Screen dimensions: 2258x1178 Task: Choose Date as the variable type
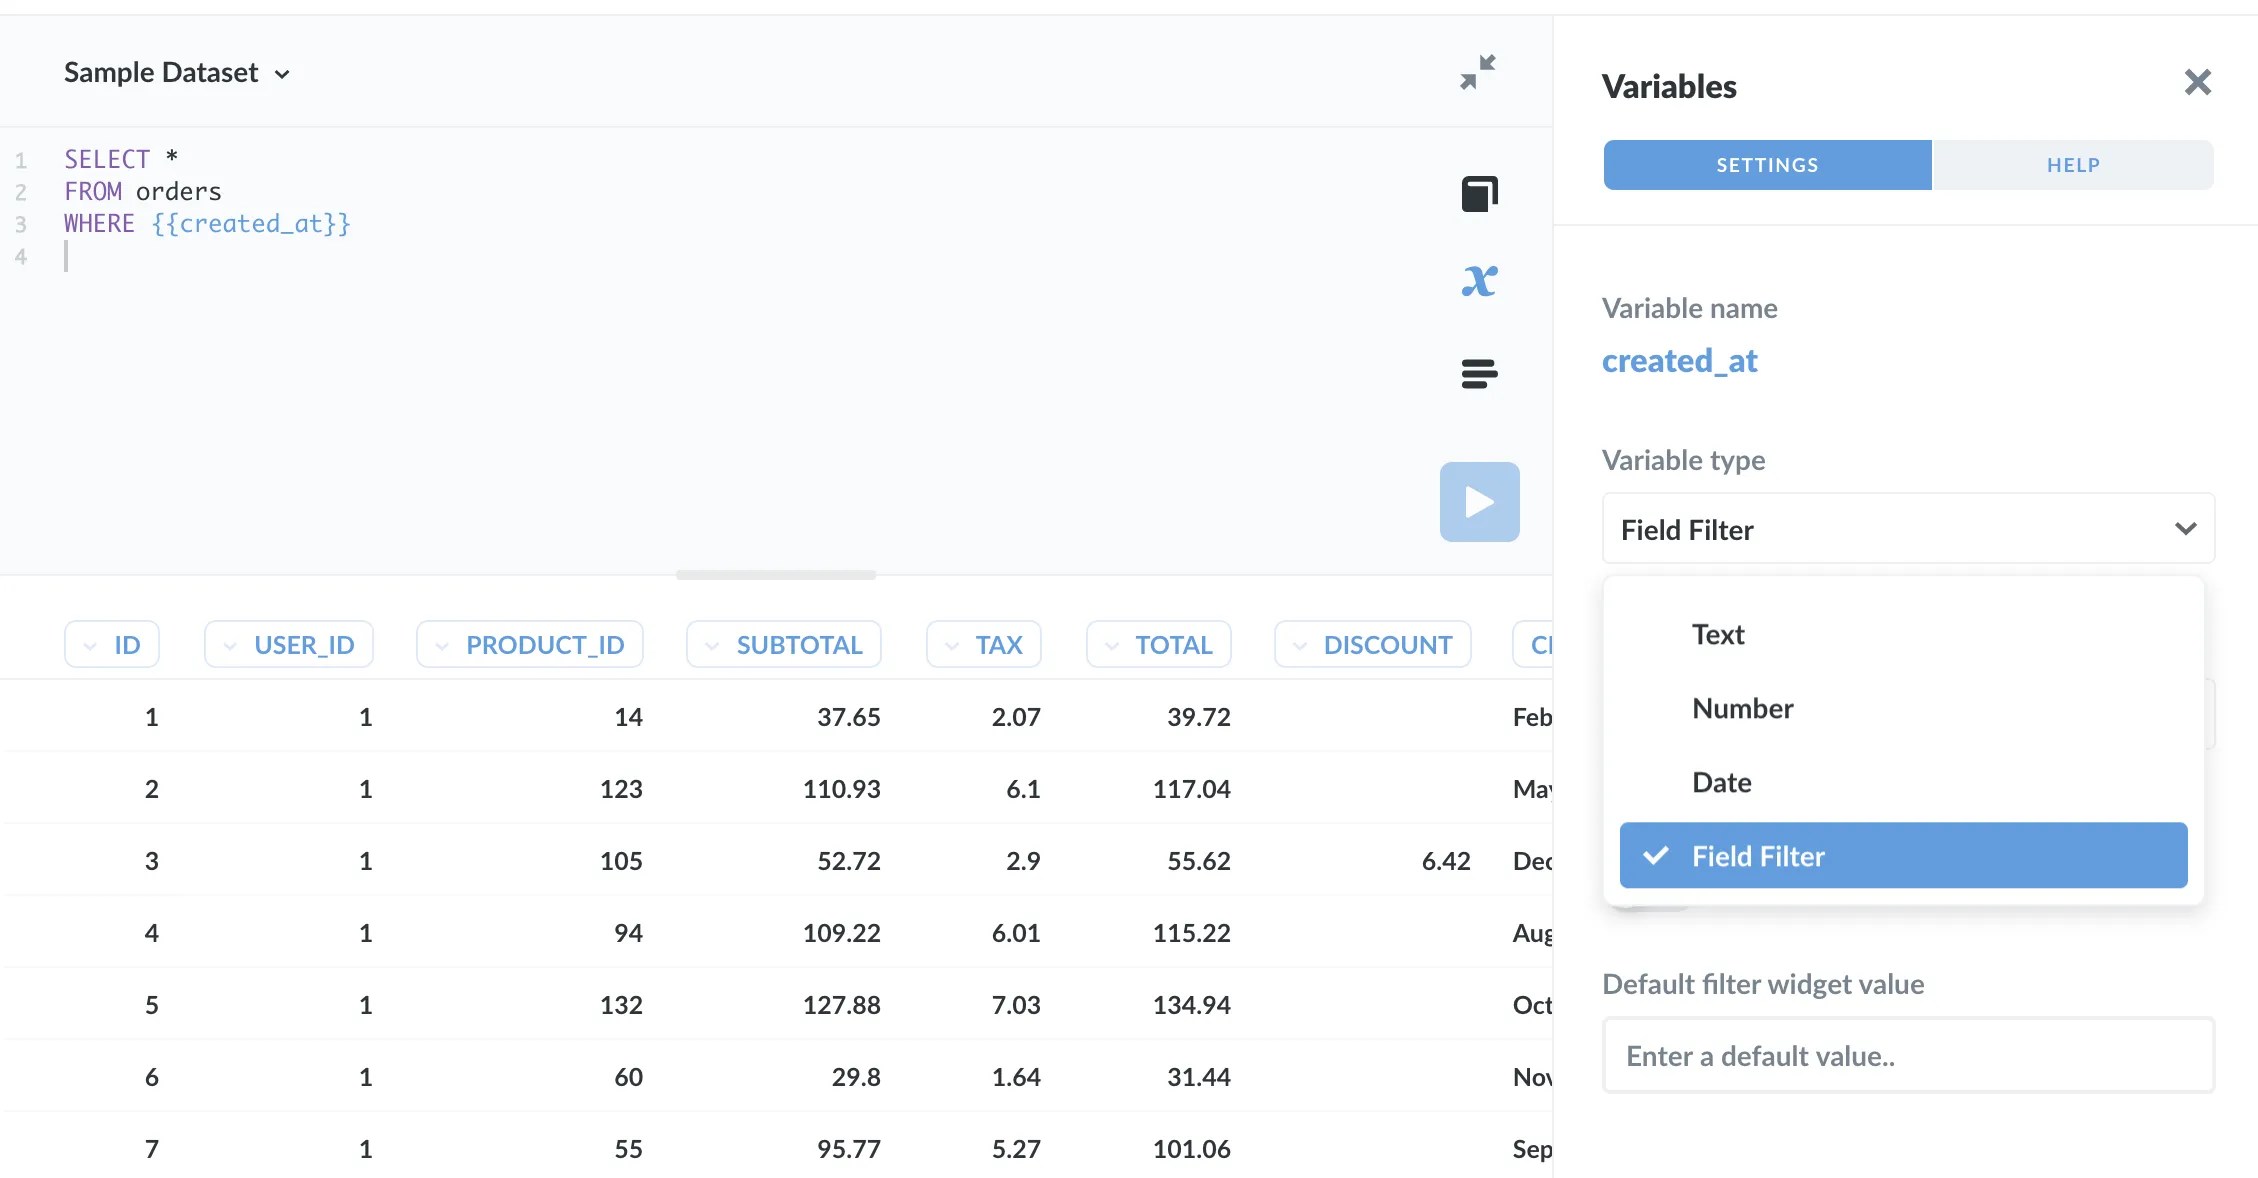(x=1721, y=782)
